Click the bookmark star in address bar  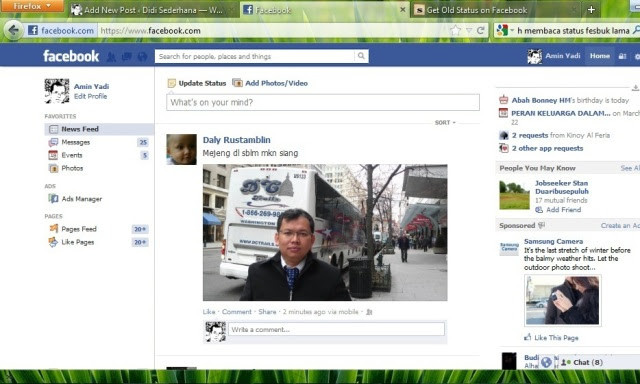point(455,31)
